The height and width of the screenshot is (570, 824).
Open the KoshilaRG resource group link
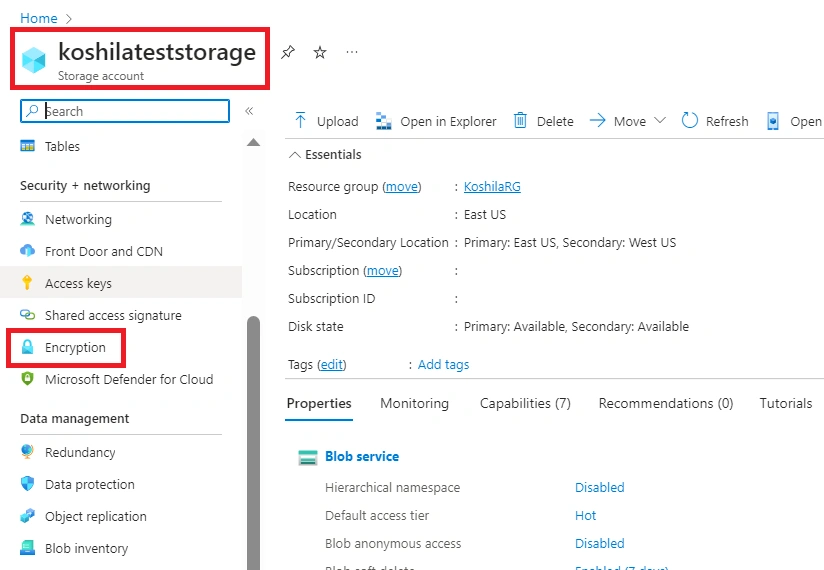pyautogui.click(x=492, y=186)
